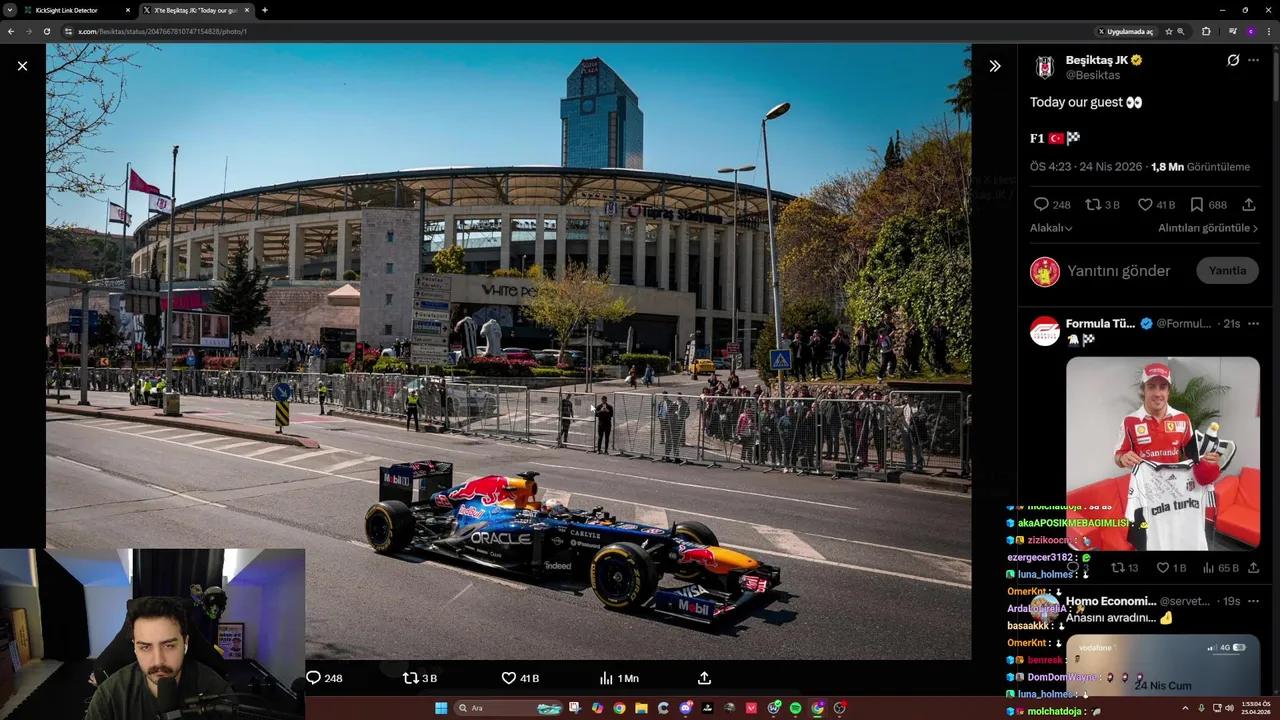The image size is (1280, 720).
Task: Open Spotify from the taskbar
Action: (x=795, y=708)
